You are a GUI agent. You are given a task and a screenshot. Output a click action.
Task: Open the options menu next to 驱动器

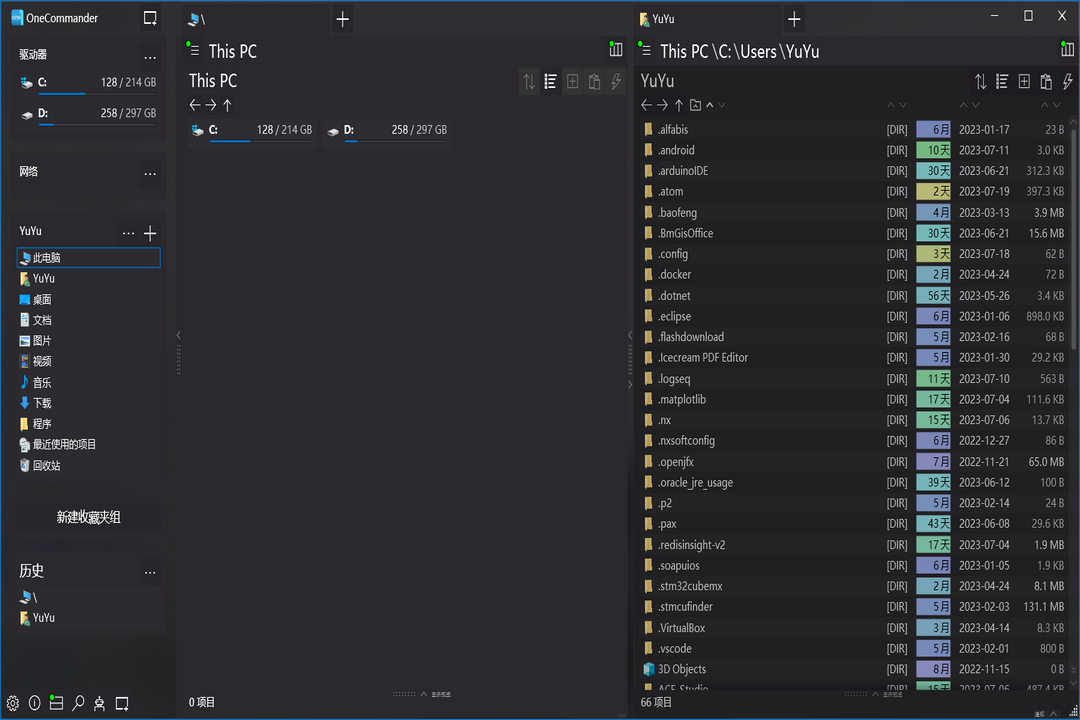point(150,56)
